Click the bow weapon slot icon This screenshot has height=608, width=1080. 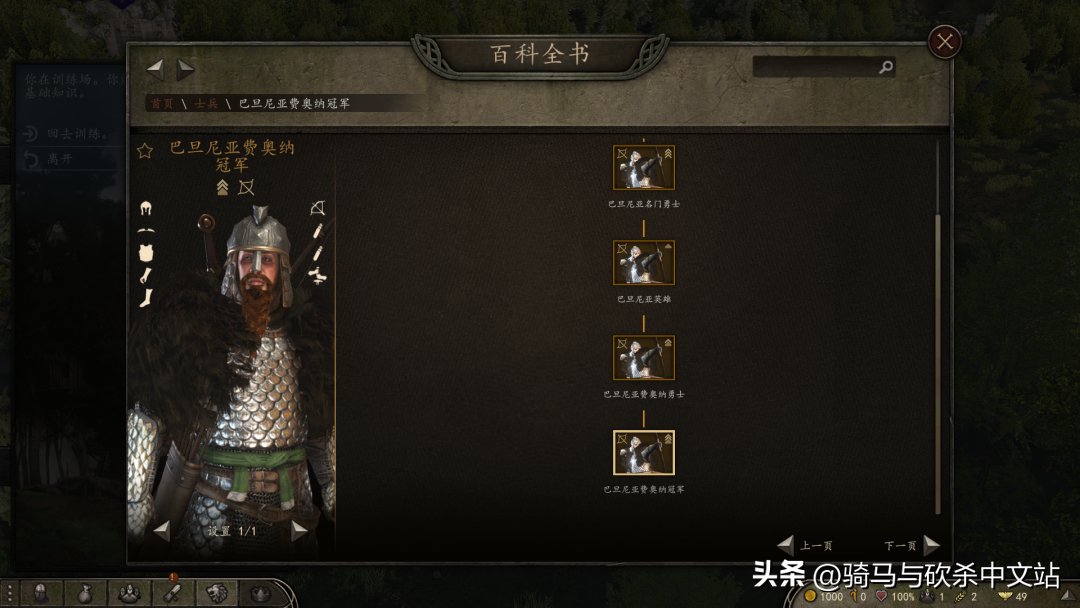[x=318, y=207]
